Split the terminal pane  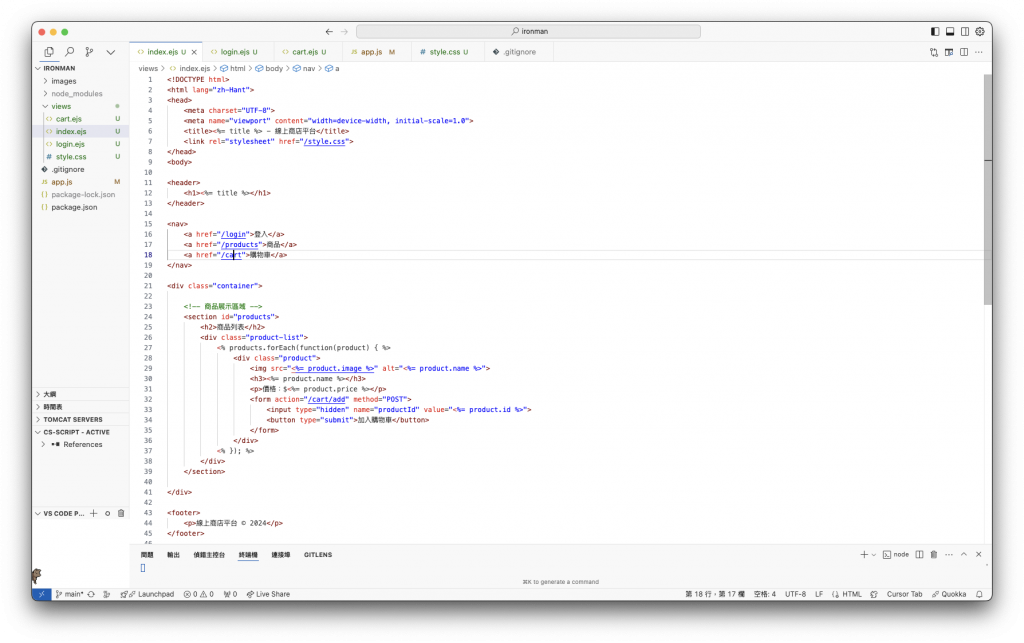point(919,555)
